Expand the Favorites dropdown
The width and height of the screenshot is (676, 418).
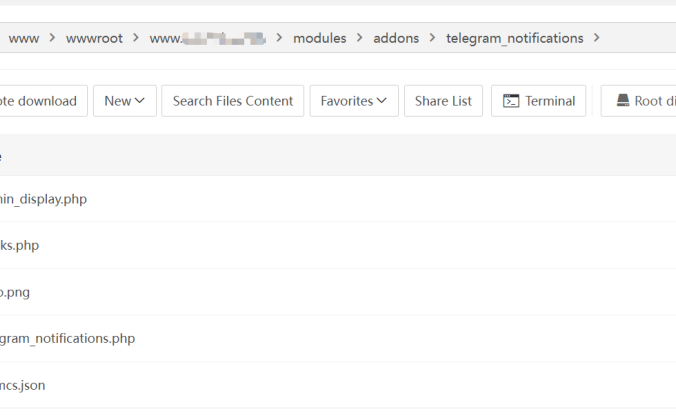[353, 101]
